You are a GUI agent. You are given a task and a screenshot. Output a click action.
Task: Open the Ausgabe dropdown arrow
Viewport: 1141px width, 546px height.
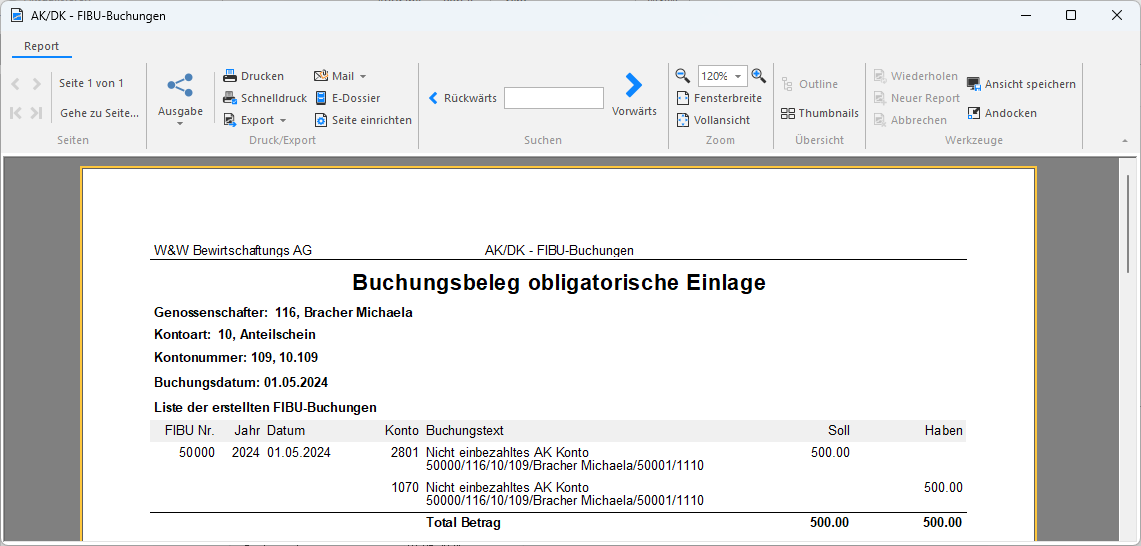point(180,124)
